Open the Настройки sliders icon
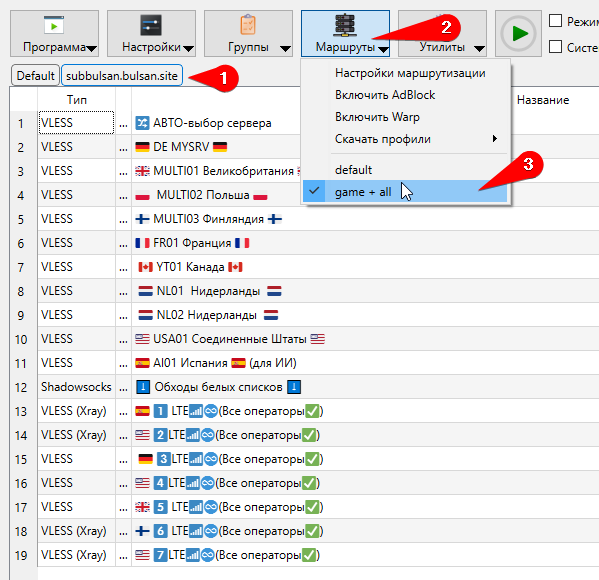This screenshot has height=580, width=599. point(151,25)
